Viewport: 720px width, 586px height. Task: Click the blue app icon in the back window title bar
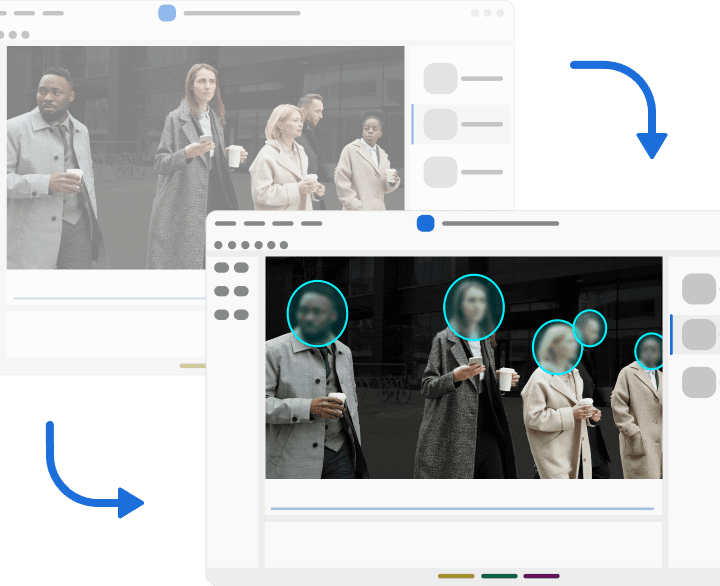167,13
